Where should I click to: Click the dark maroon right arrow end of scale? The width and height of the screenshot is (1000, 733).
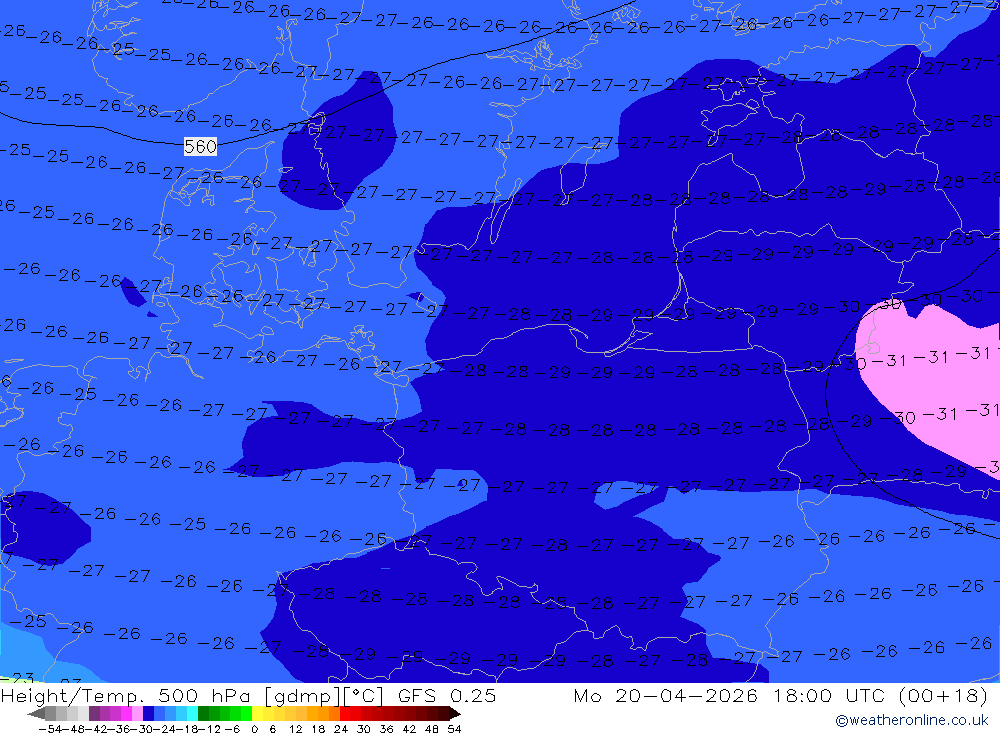(455, 714)
